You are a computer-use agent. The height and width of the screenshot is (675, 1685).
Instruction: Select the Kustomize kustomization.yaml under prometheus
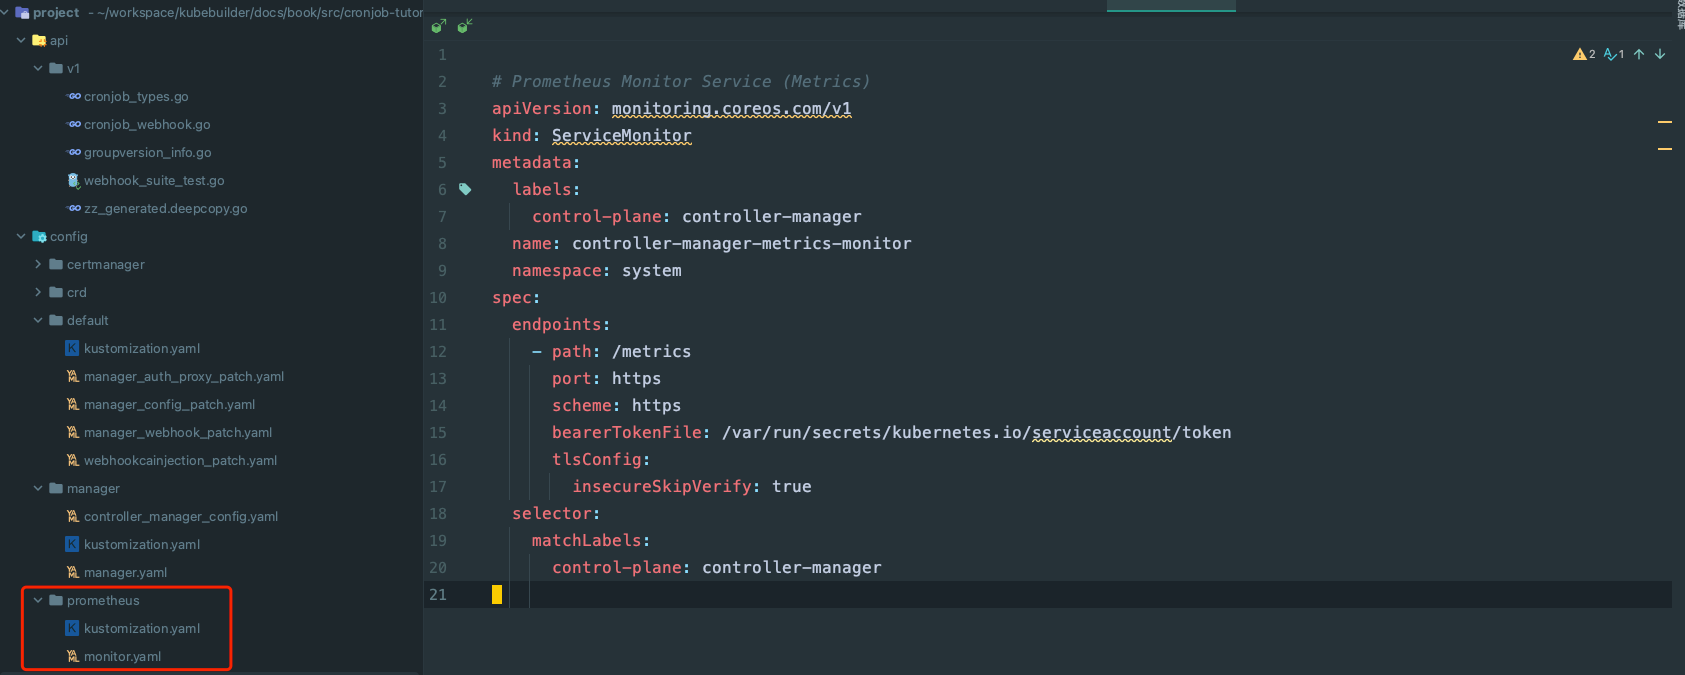point(141,629)
